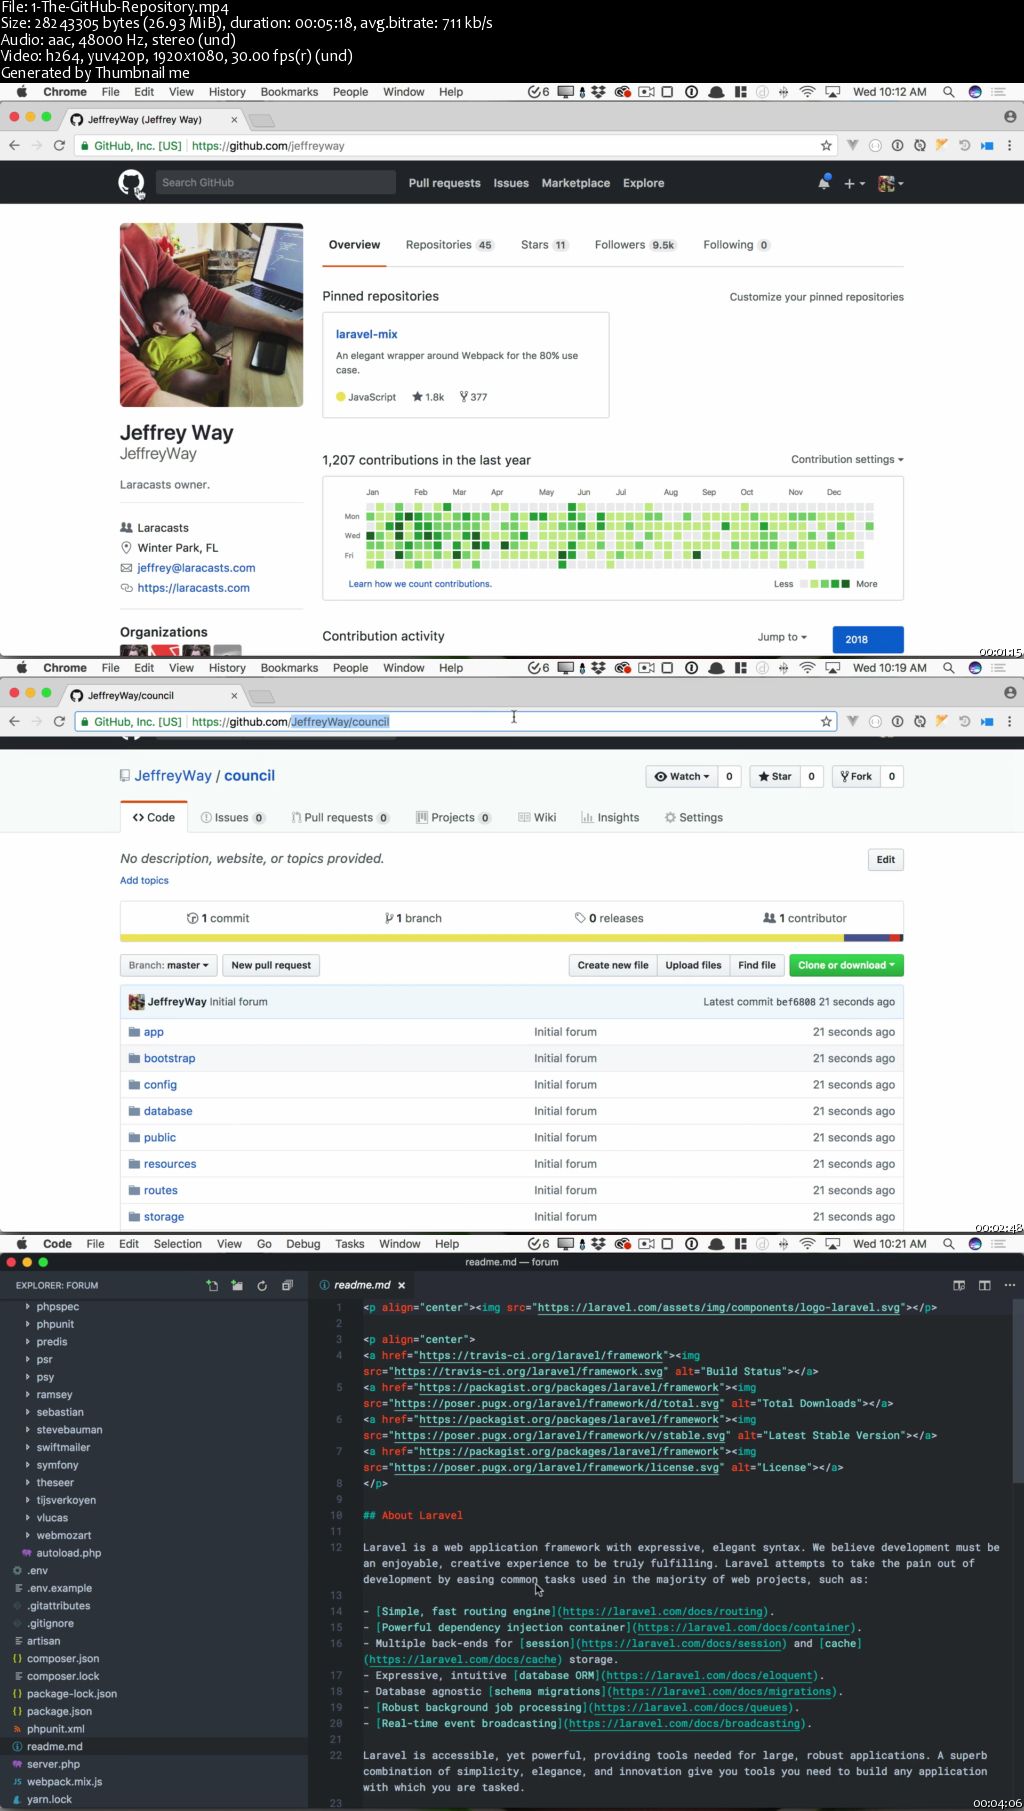
Task: Reload the github.com/jeffreyway page
Action: pyautogui.click(x=59, y=146)
